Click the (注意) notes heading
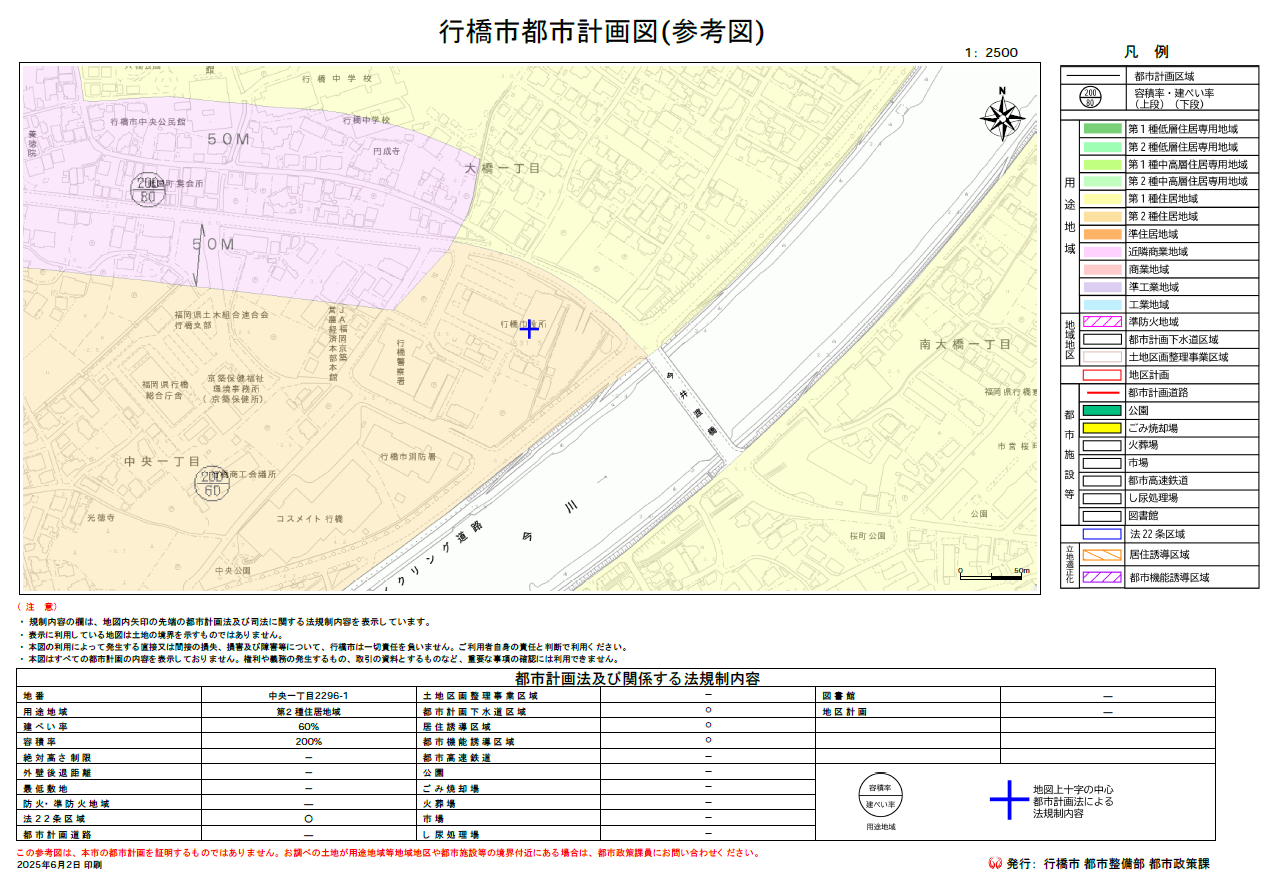 (x=37, y=608)
